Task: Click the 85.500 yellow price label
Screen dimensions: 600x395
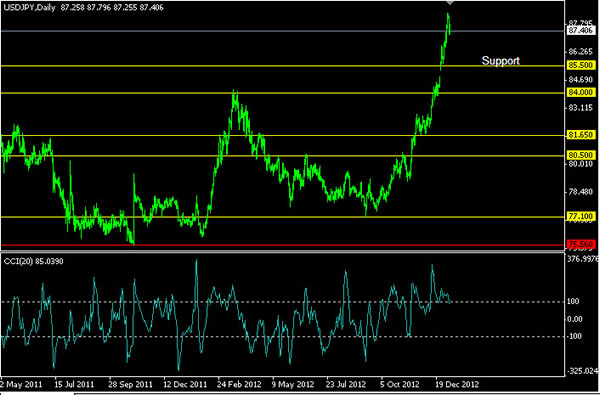Action: 581,65
